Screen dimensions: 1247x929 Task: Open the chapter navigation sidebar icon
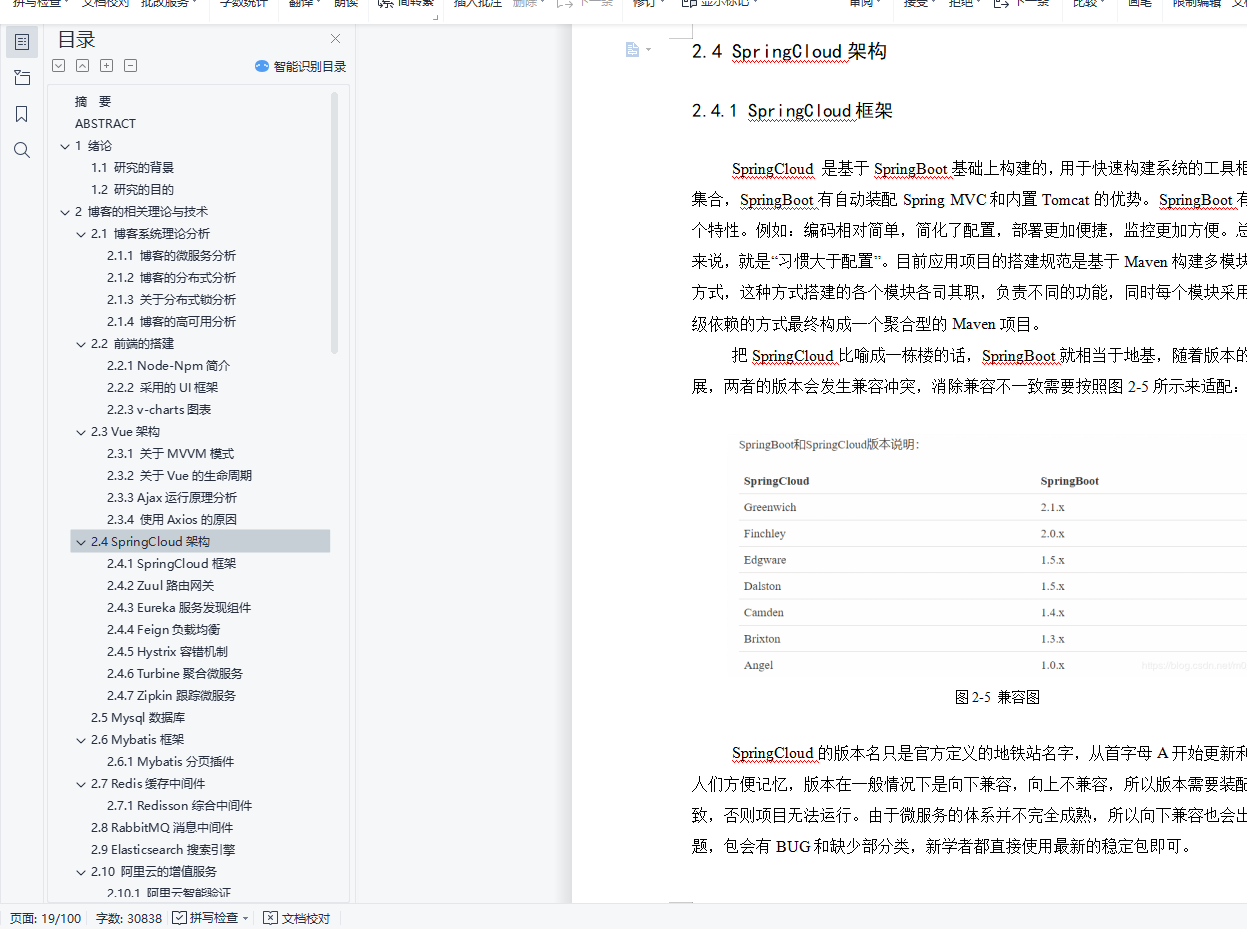coord(22,78)
